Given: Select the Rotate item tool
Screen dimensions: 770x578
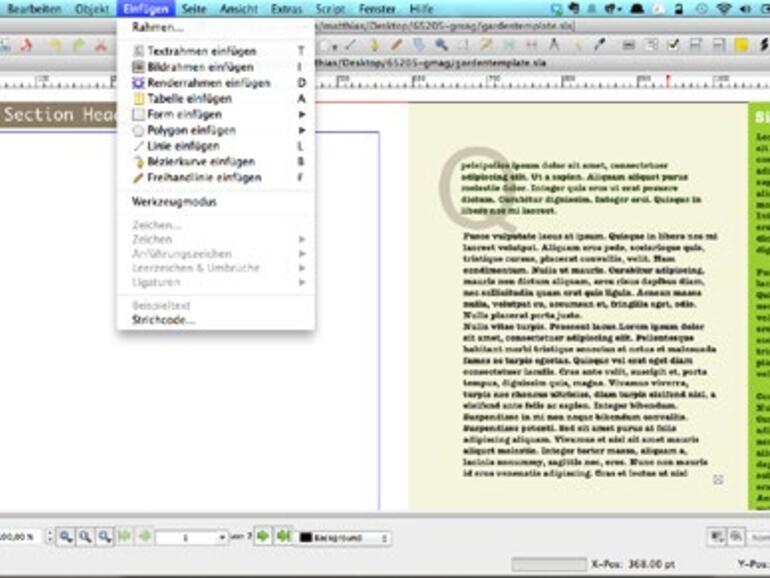Looking at the screenshot, I should tap(418, 45).
